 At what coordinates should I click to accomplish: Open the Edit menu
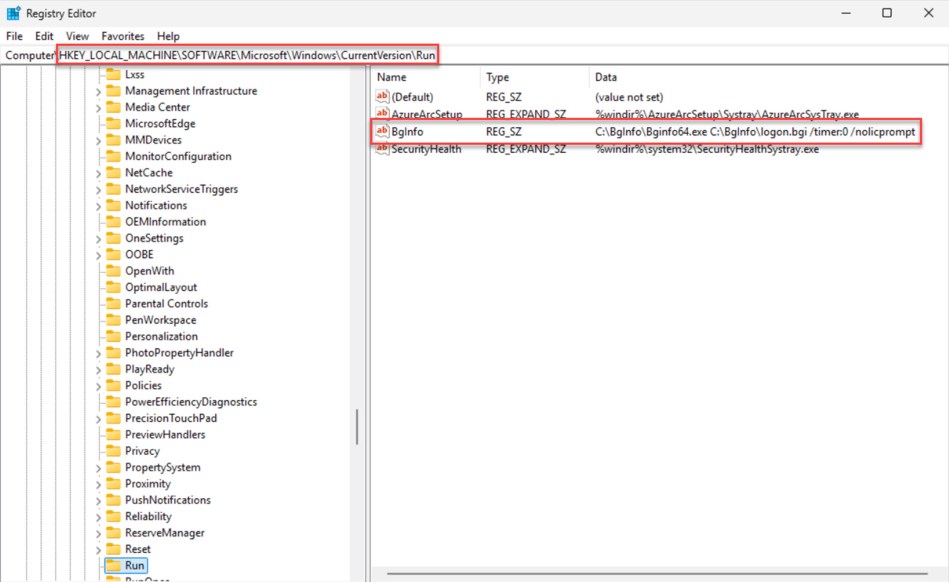[44, 36]
